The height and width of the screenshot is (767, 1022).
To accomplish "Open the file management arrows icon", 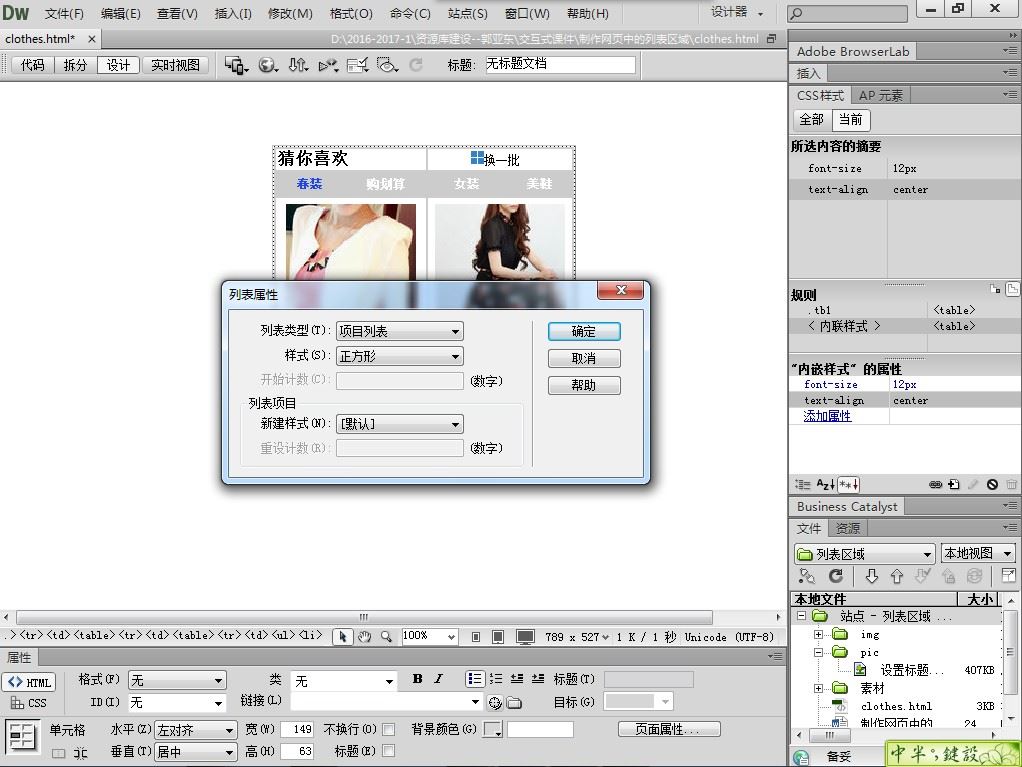I will click(x=299, y=65).
